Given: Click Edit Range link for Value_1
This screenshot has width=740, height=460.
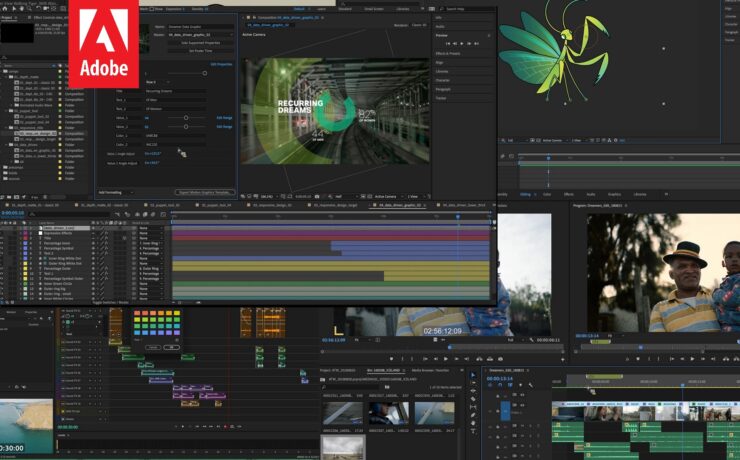Looking at the screenshot, I should click(224, 118).
